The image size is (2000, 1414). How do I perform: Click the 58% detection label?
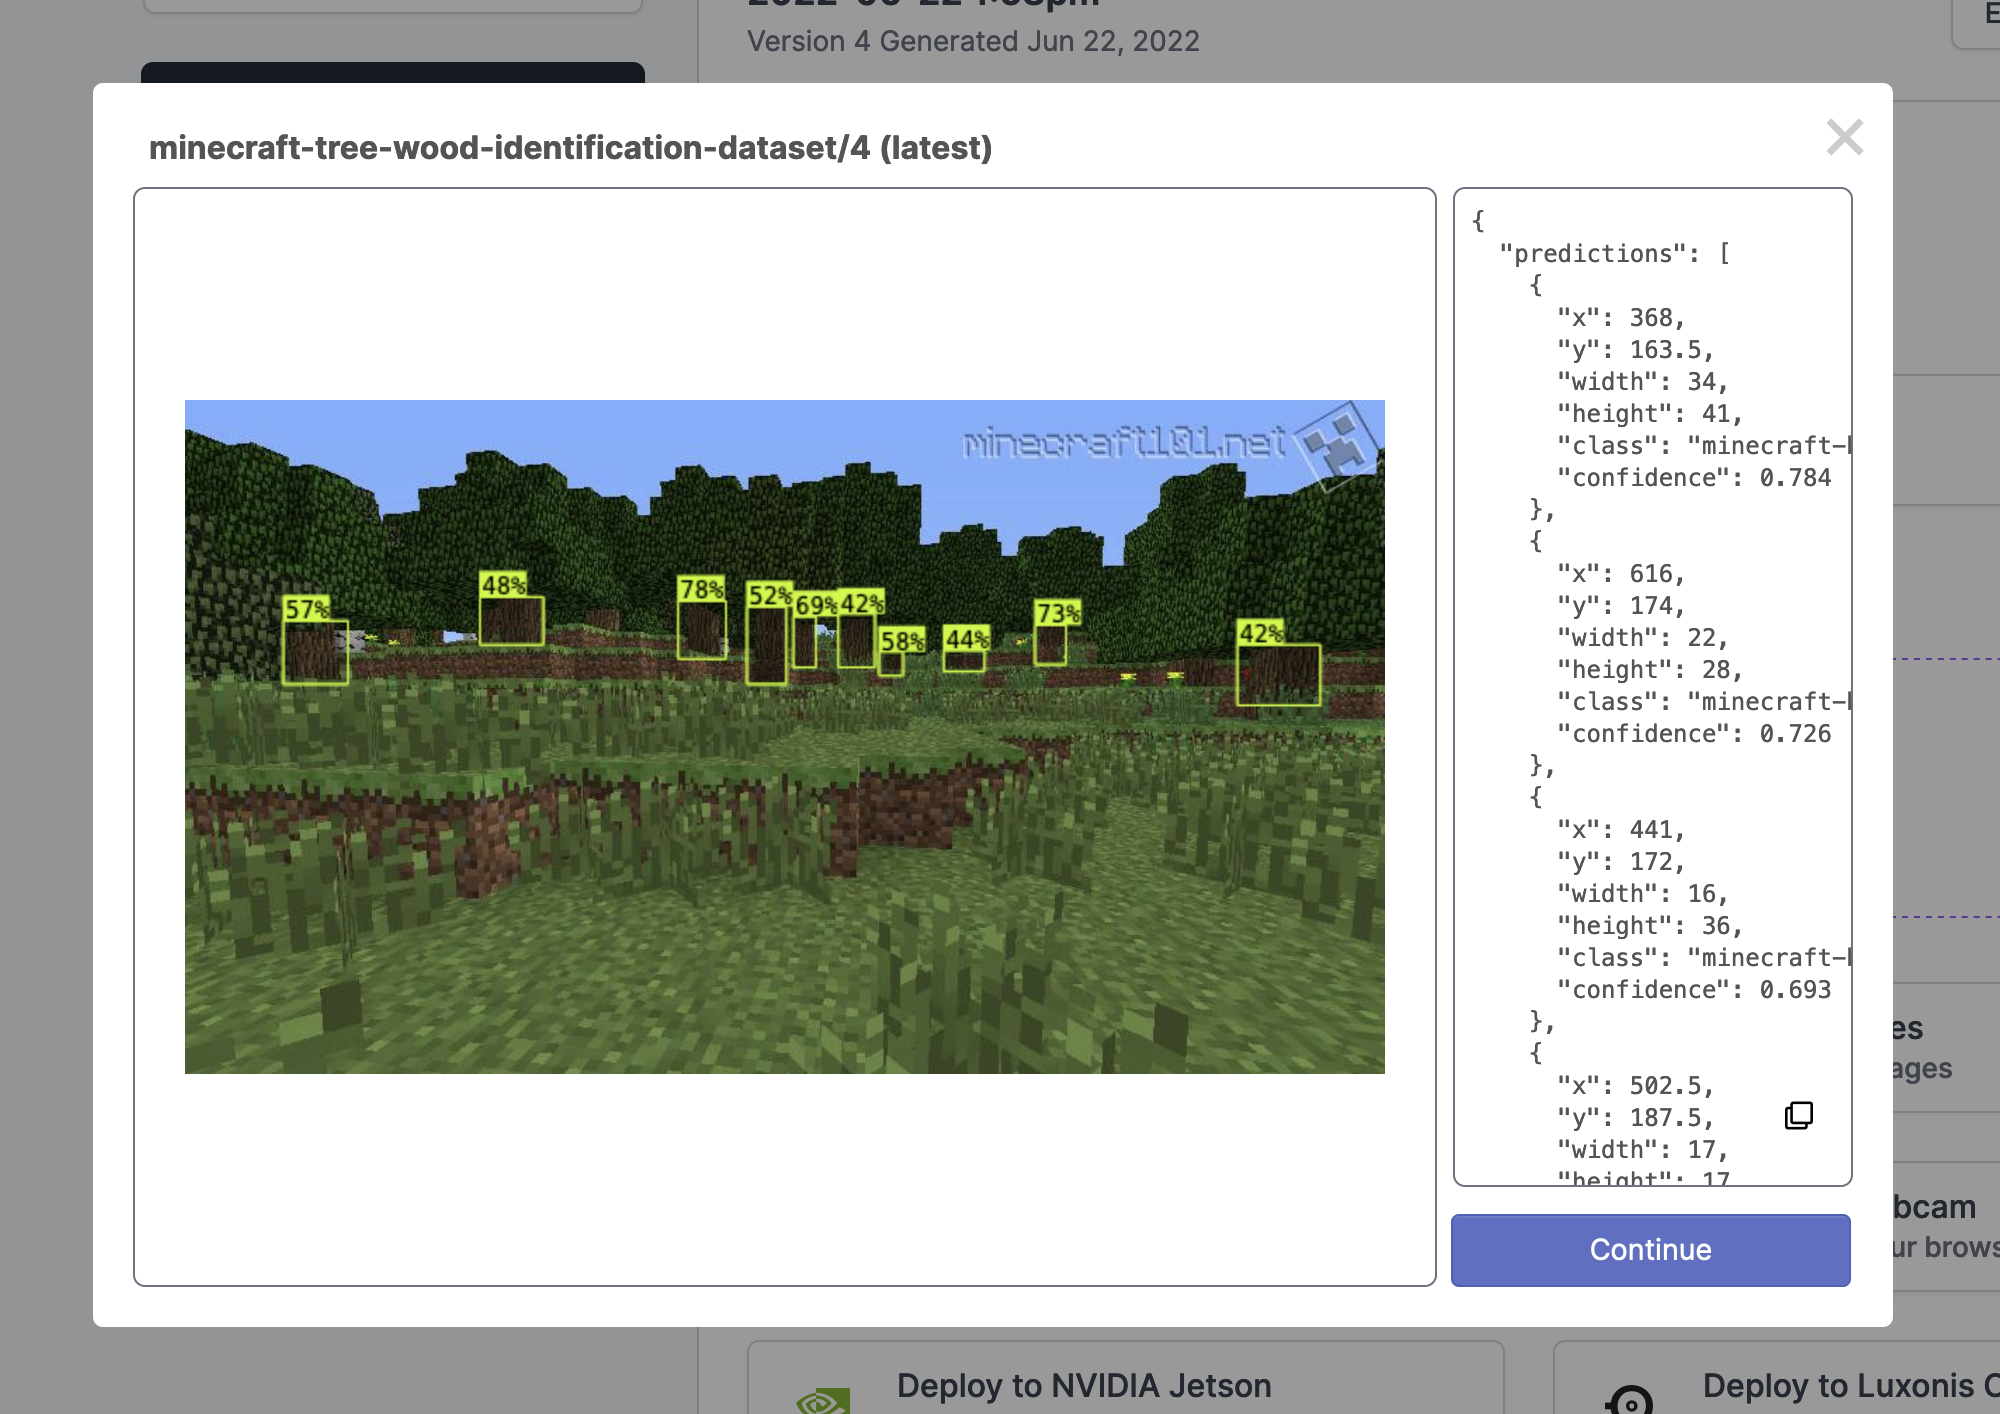point(901,641)
